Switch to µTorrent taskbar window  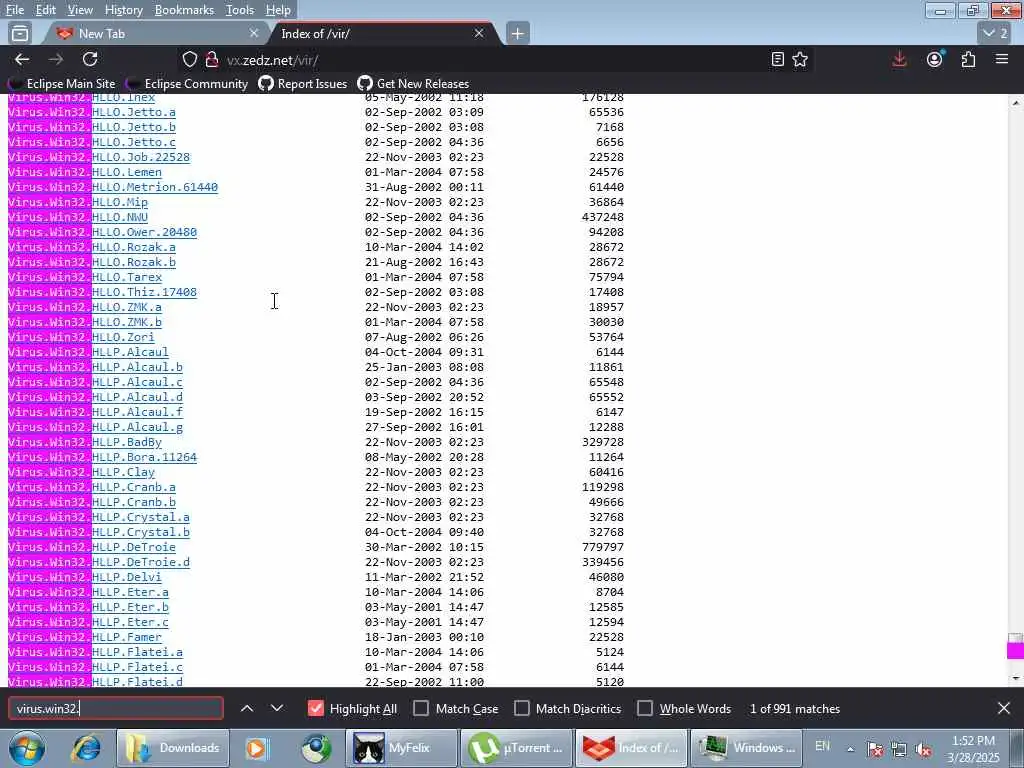click(516, 748)
